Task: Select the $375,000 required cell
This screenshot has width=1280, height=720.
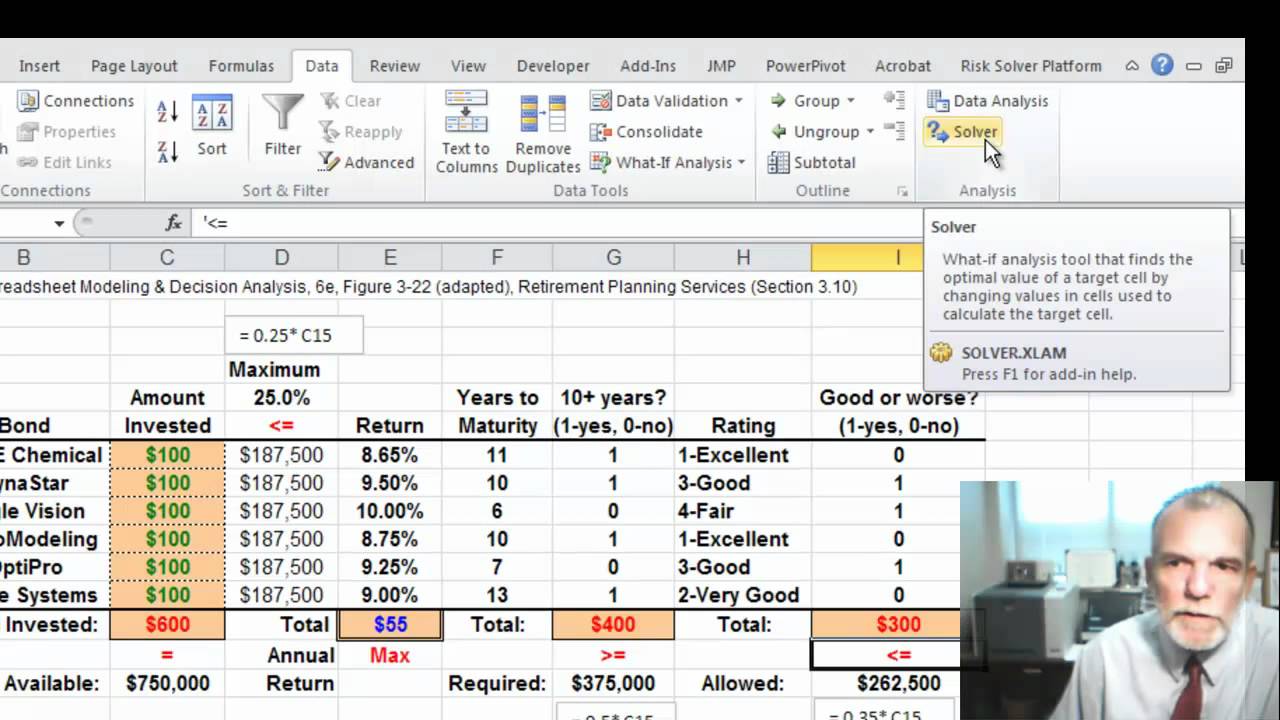Action: pyautogui.click(x=613, y=683)
